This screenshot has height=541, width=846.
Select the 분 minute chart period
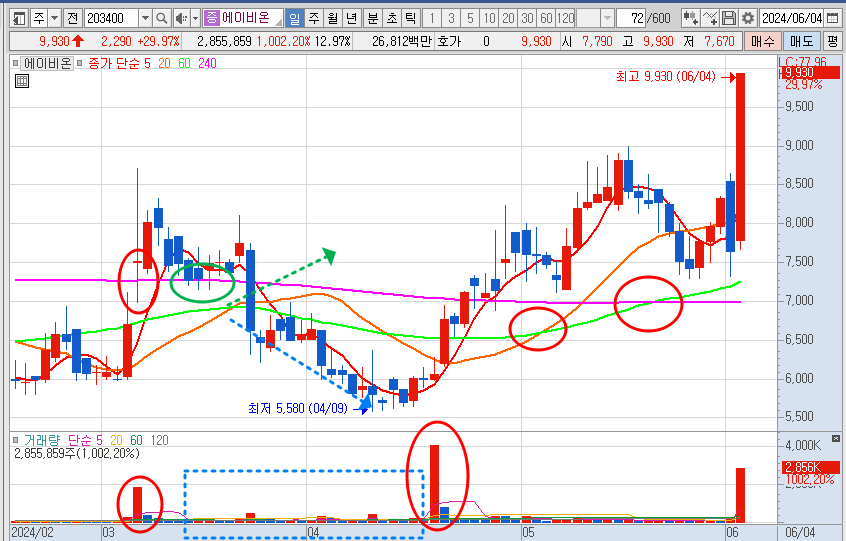click(x=372, y=18)
